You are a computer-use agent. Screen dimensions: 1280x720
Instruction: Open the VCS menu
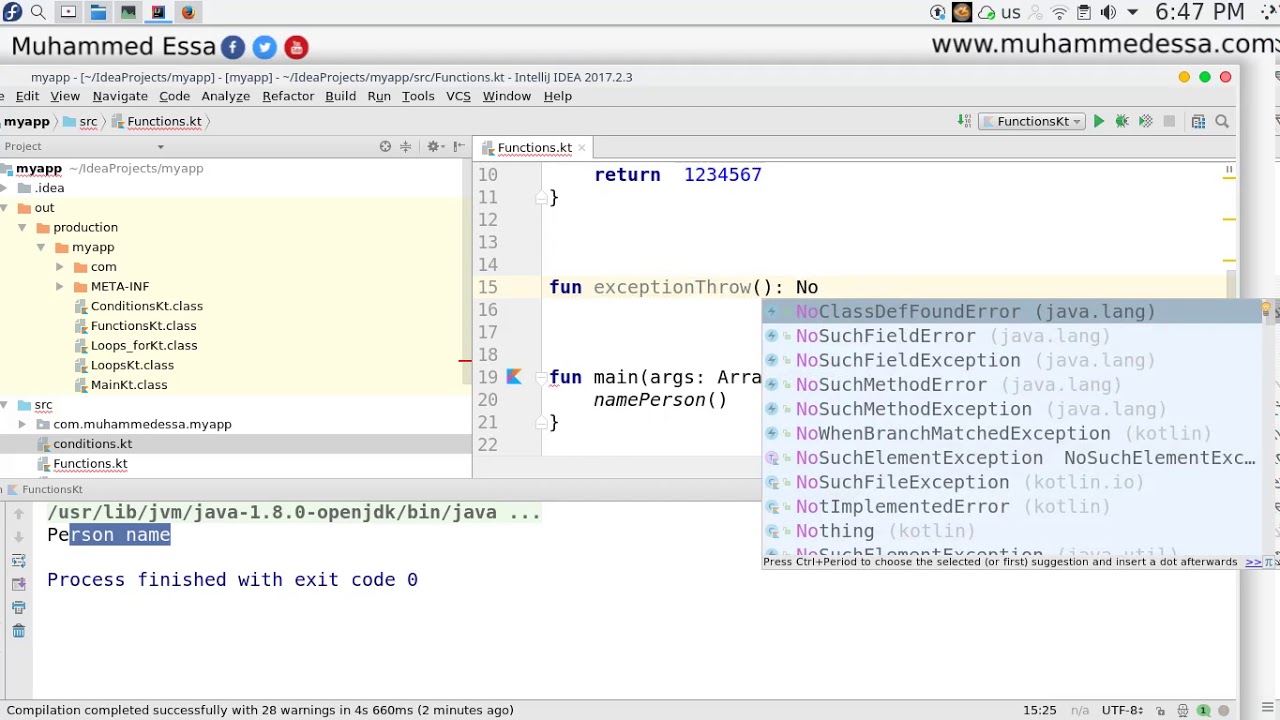(458, 96)
